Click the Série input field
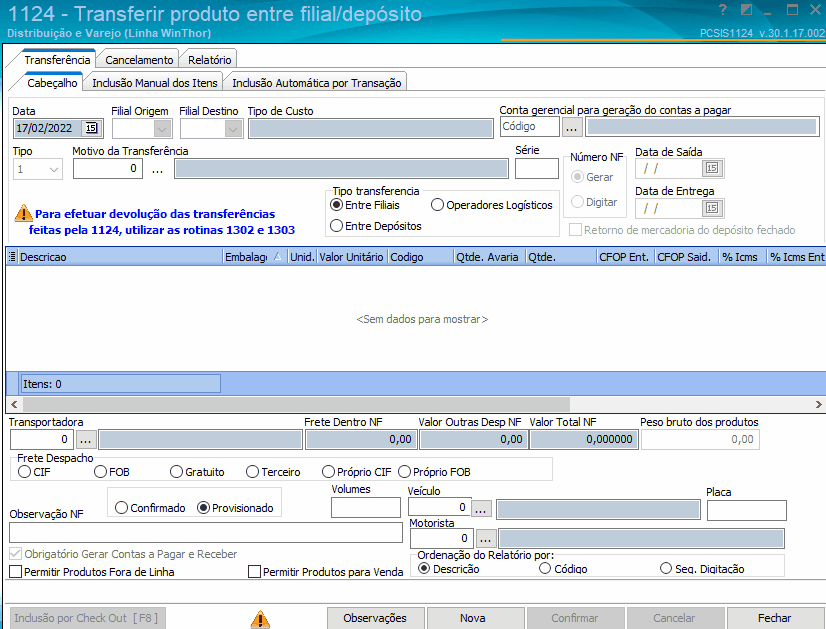The height and width of the screenshot is (629, 826). 536,169
